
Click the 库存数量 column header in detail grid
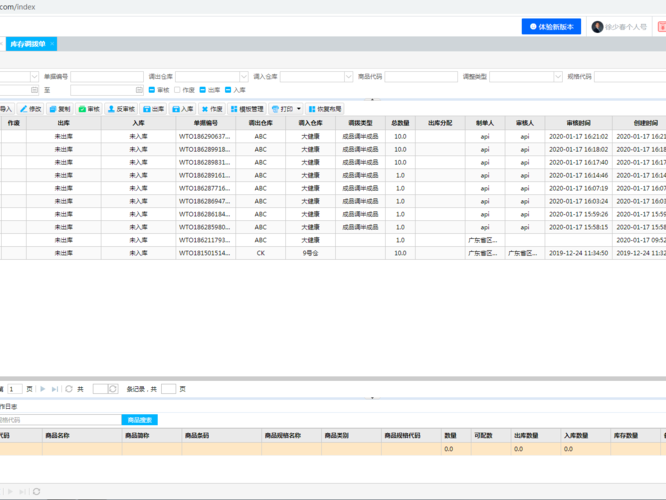tap(635, 435)
